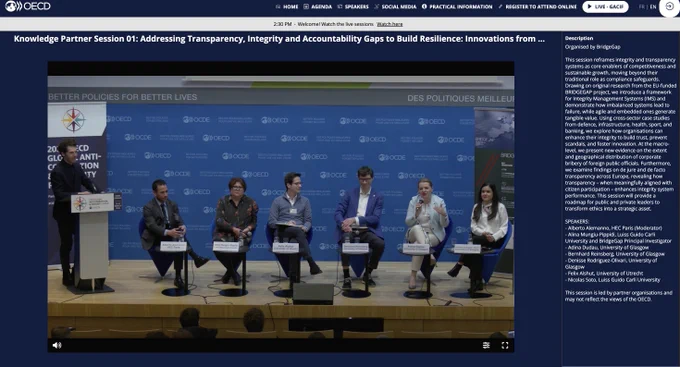
Task: Click the SPEAKERS: heading in description
Action: [577, 221]
